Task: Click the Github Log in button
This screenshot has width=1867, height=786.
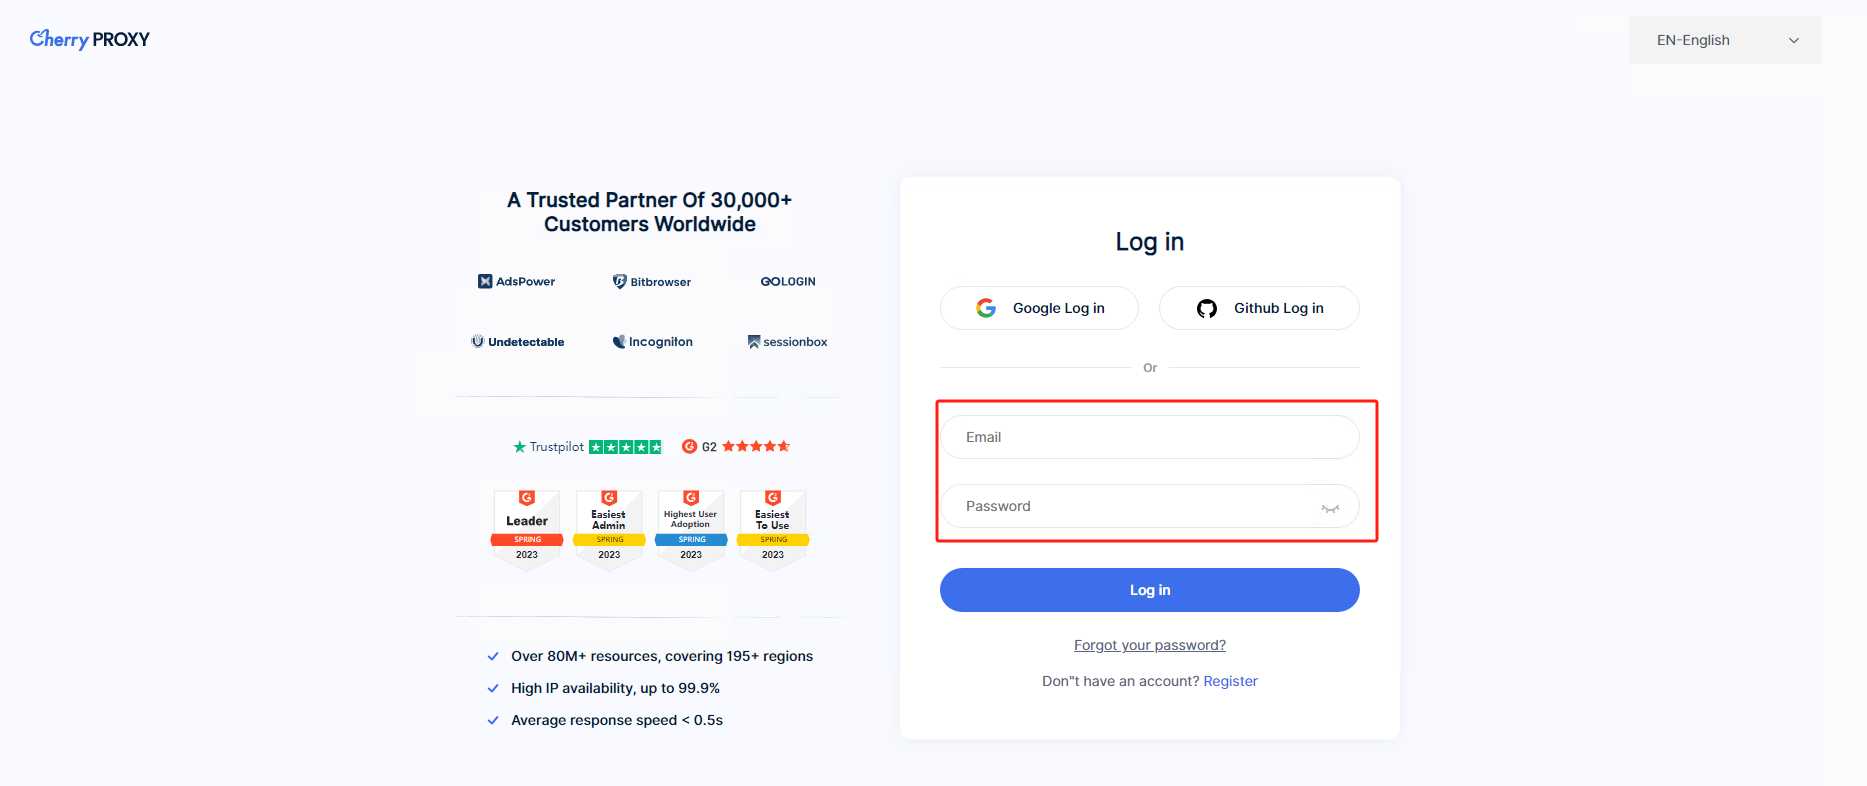Action: click(1259, 308)
